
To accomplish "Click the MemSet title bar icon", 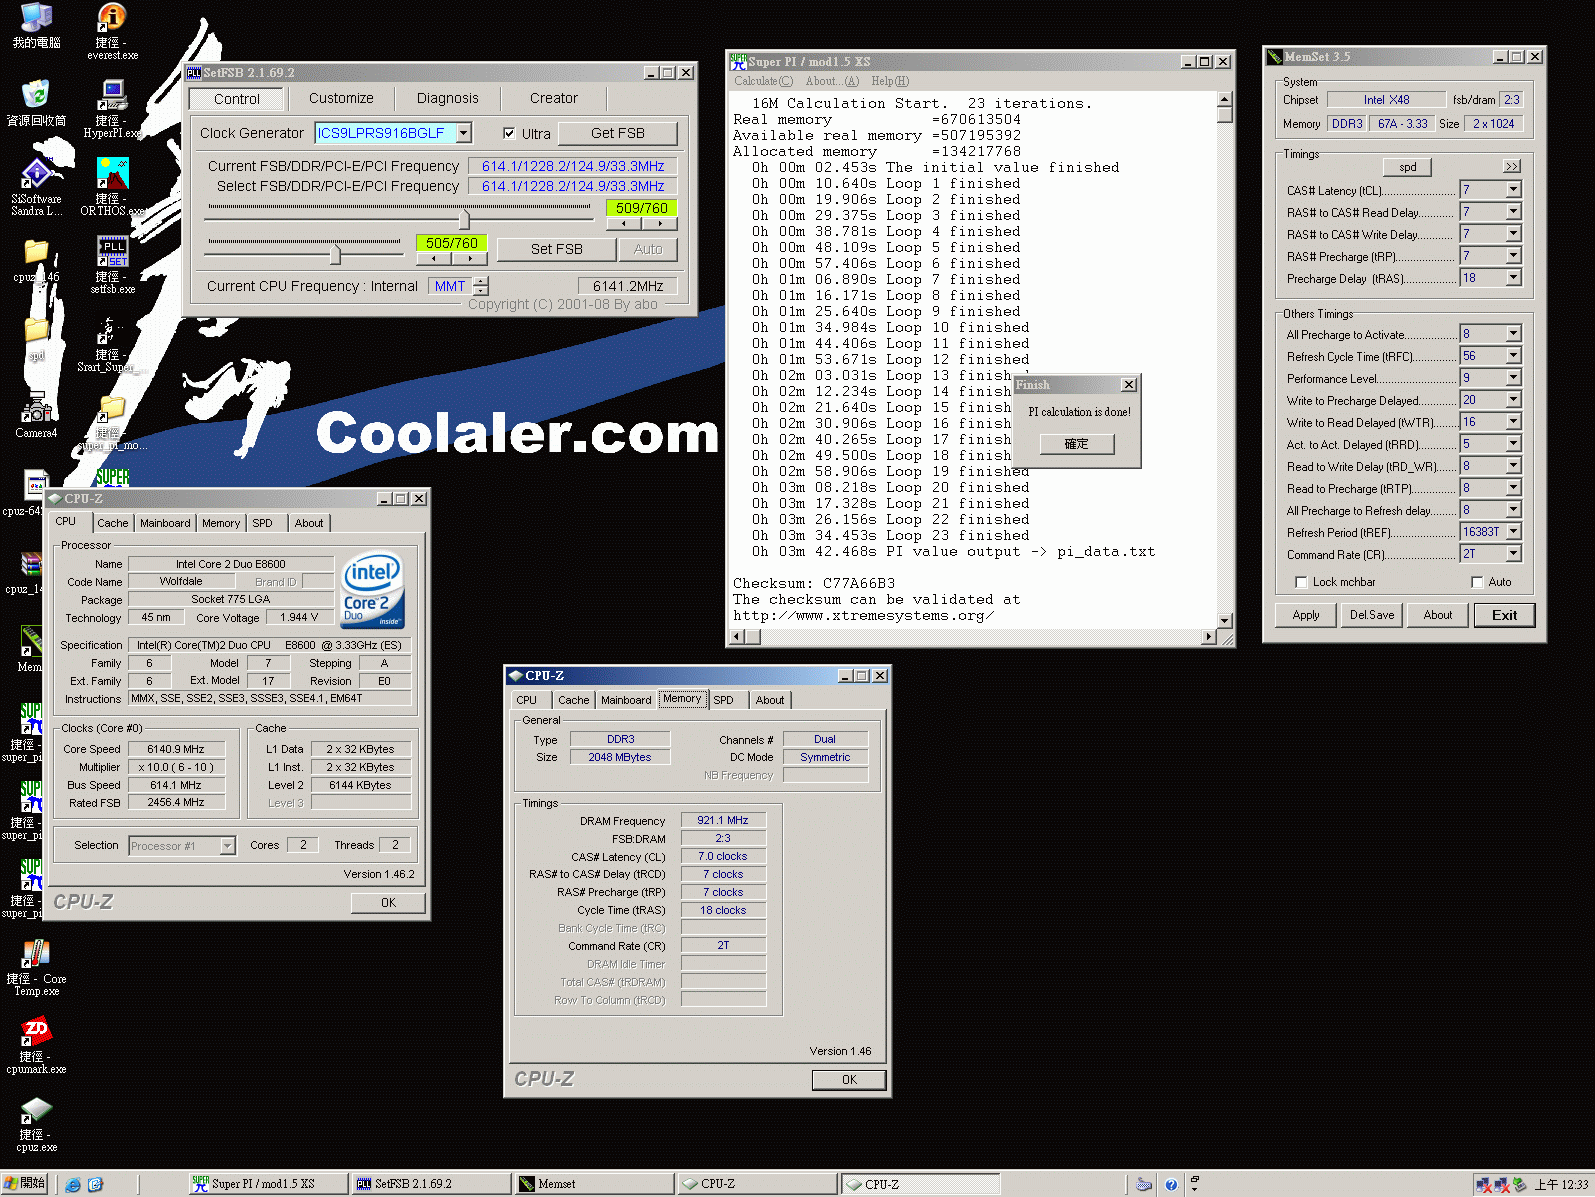I will coord(1275,57).
